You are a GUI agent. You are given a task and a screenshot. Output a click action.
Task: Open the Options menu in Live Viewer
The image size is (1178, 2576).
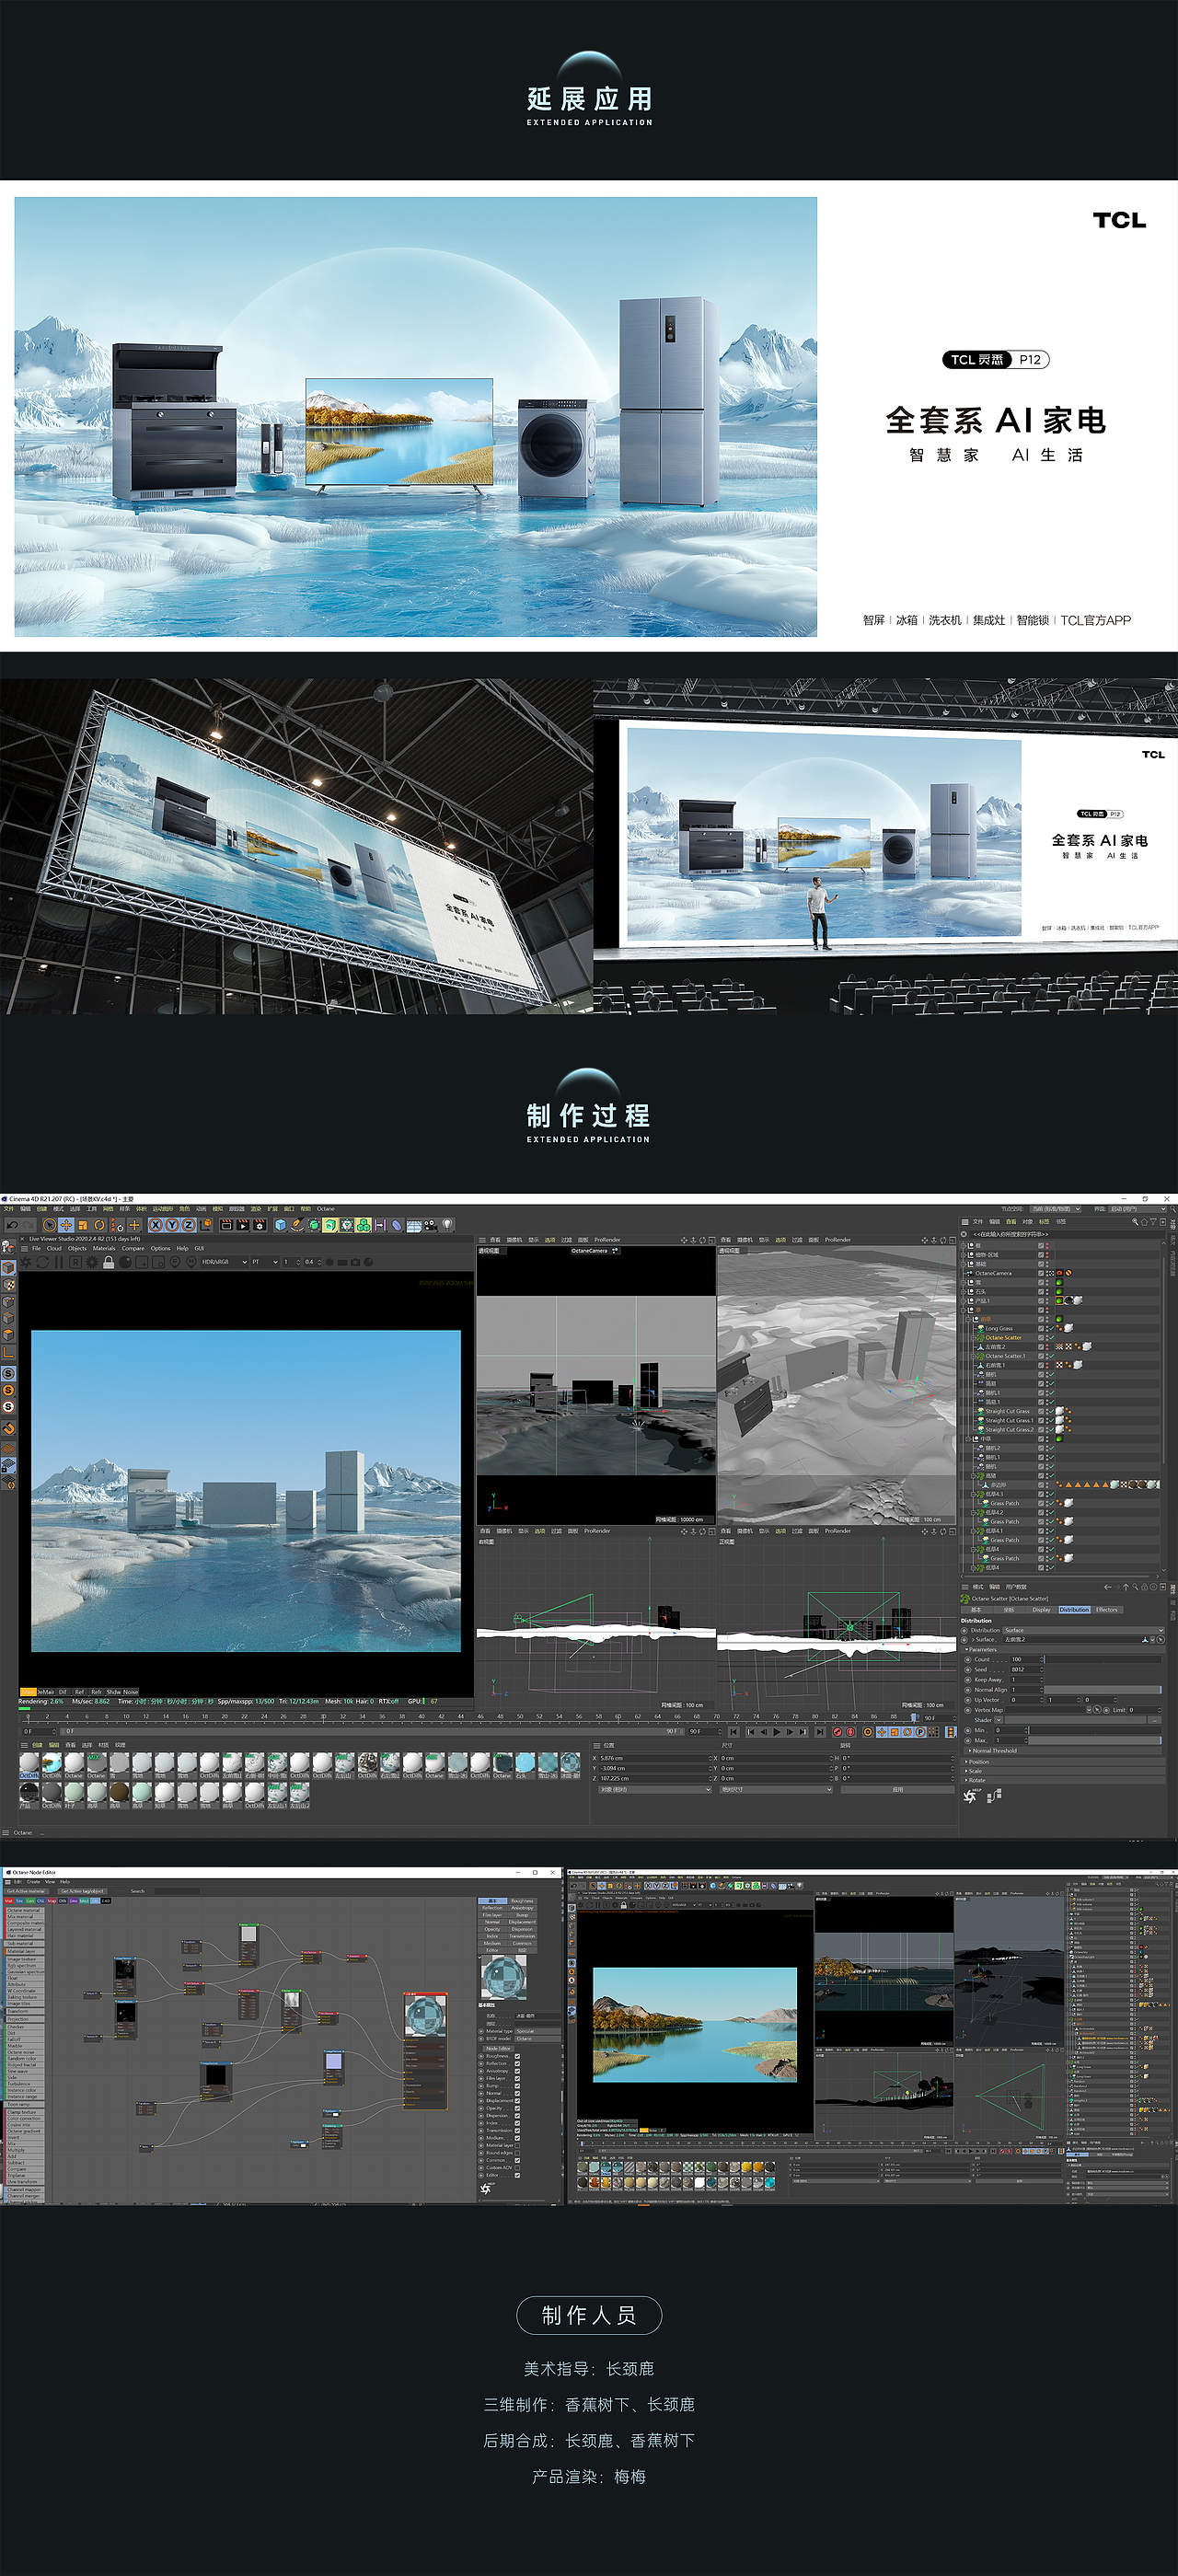pos(160,1249)
